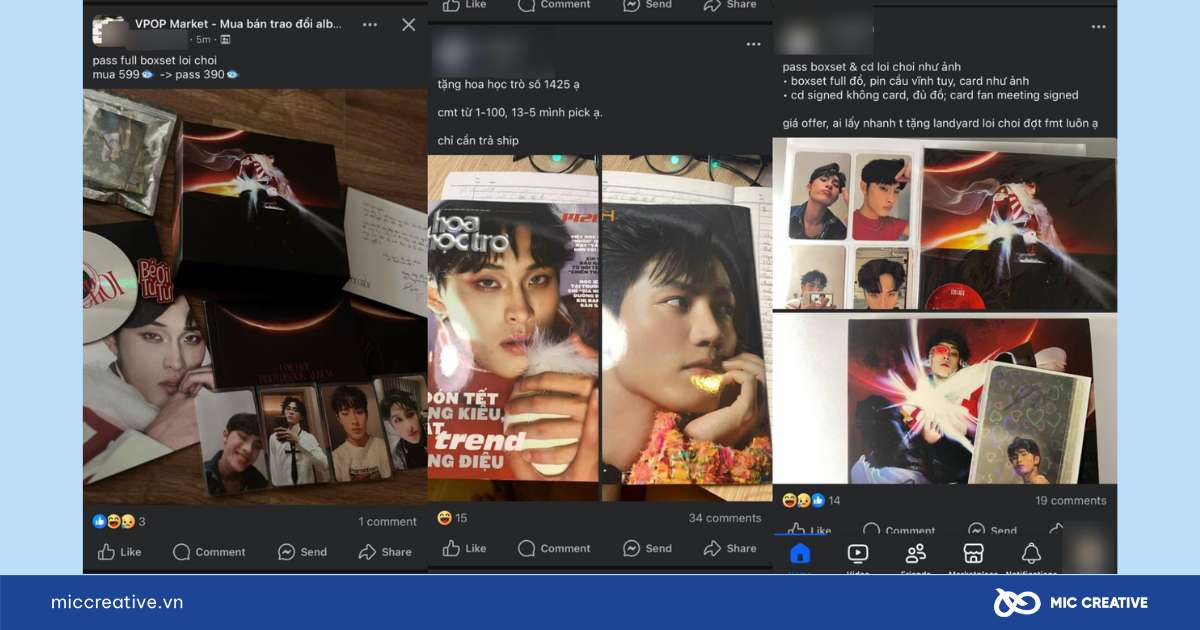View the 15 reactions on magazine post
The height and width of the screenshot is (630, 1200).
pyautogui.click(x=452, y=518)
